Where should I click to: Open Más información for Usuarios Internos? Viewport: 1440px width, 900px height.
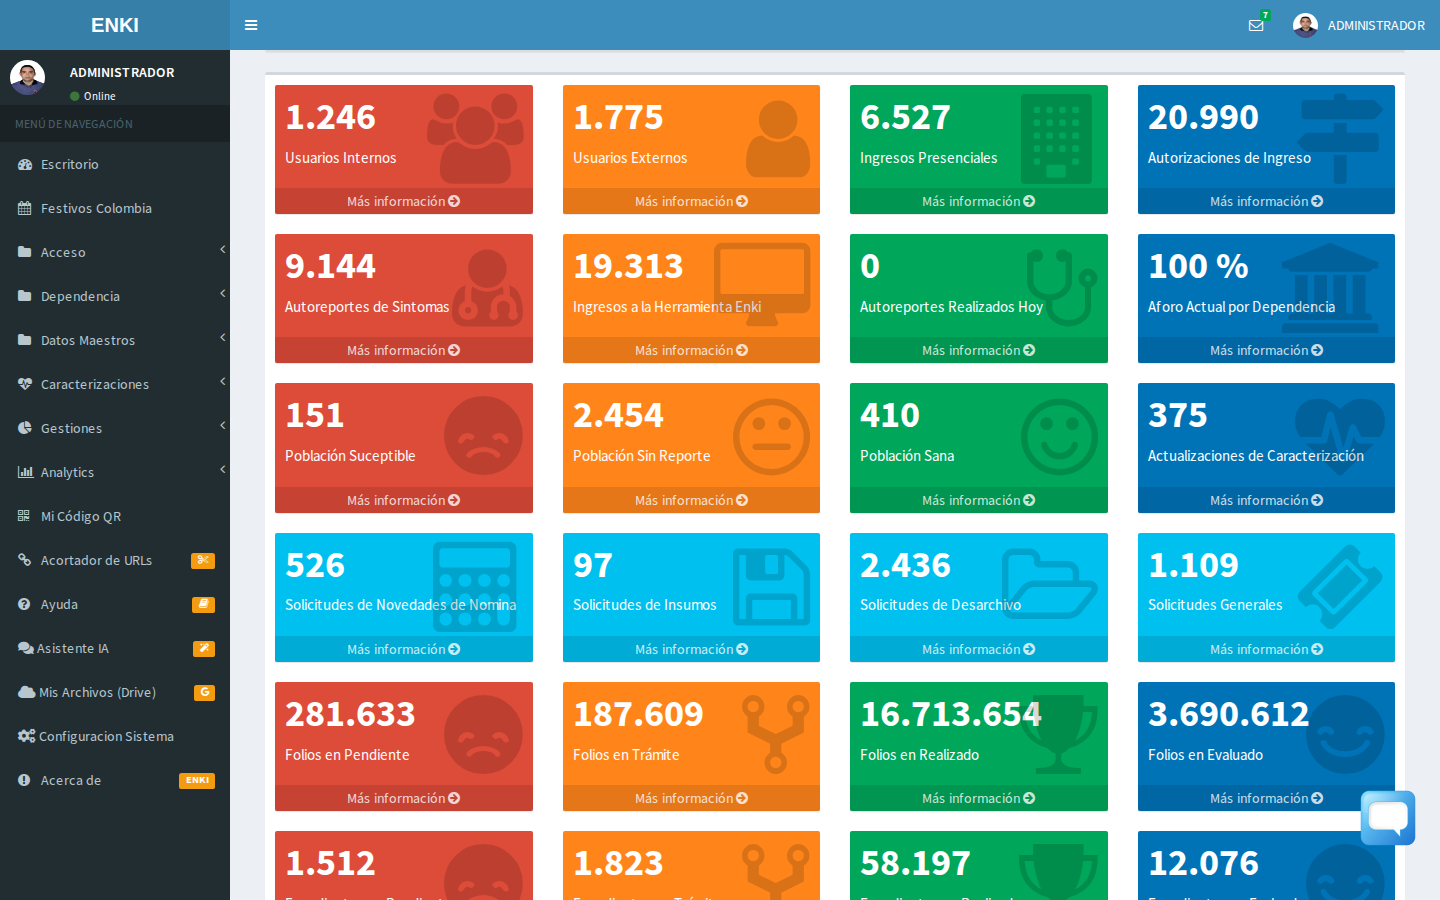tap(404, 201)
